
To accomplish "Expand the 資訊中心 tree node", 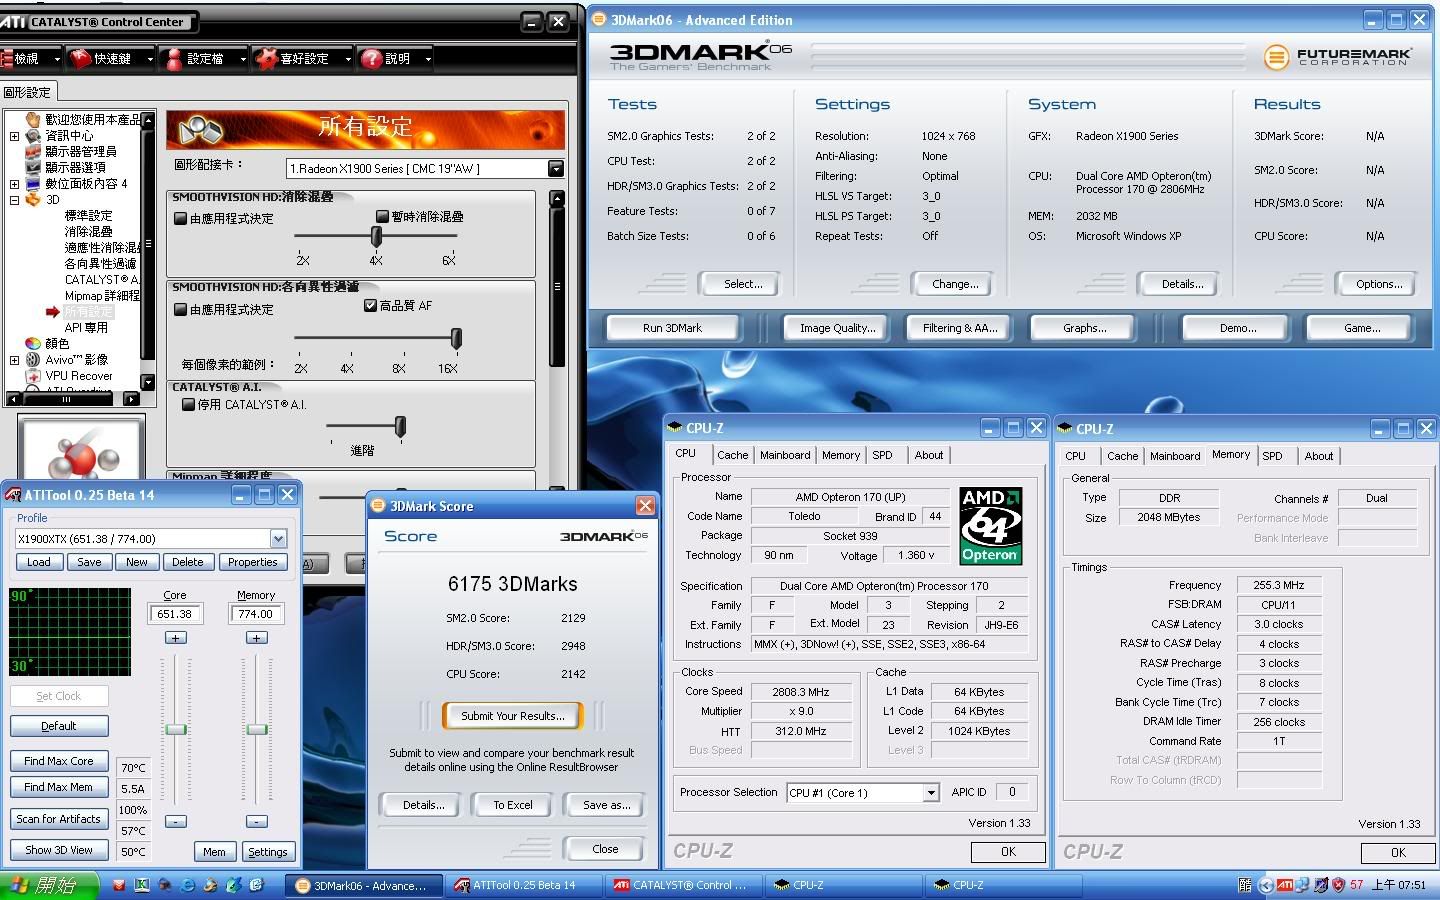I will 14,135.
